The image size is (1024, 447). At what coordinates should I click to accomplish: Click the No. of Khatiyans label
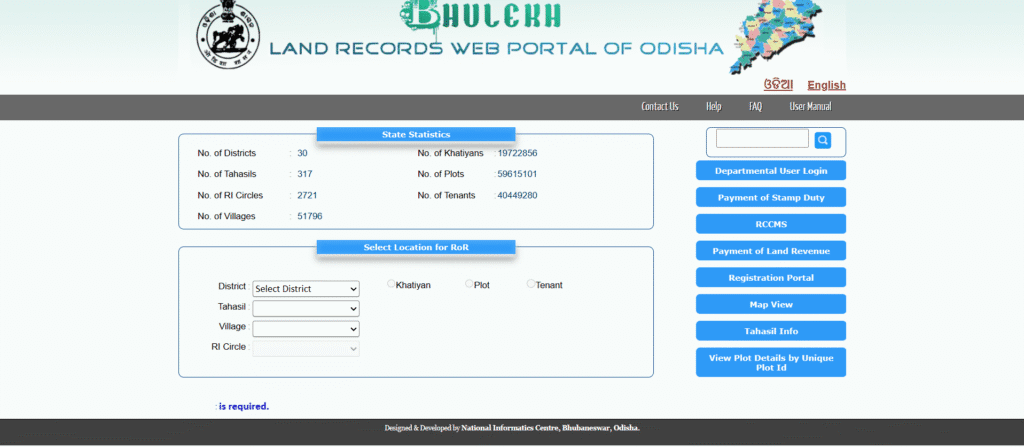(451, 154)
